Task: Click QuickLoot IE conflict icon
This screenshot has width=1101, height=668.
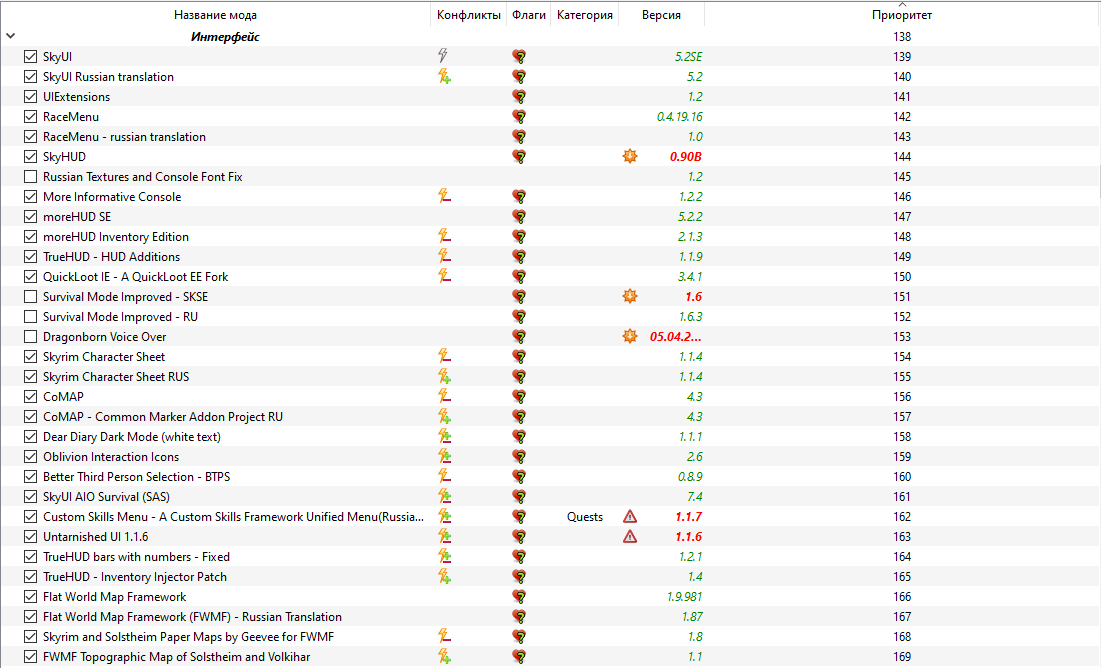Action: 444,276
